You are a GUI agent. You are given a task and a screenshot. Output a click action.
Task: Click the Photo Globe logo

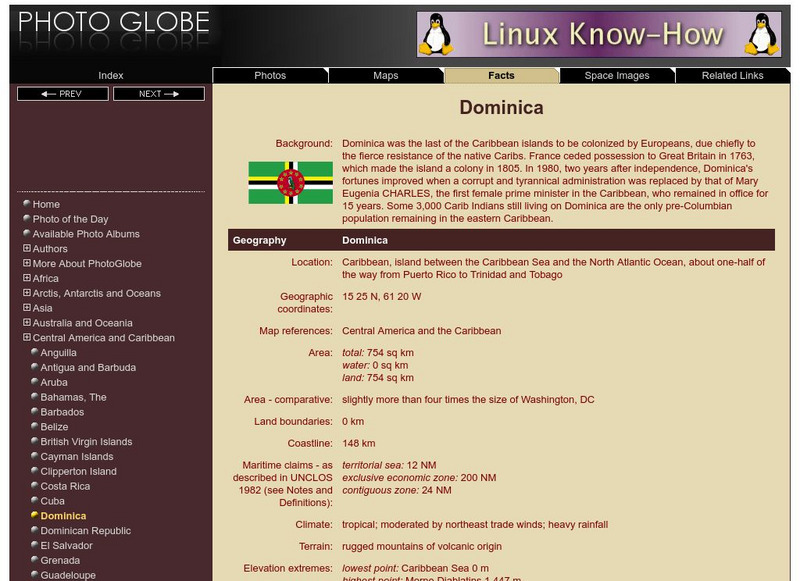tap(114, 24)
